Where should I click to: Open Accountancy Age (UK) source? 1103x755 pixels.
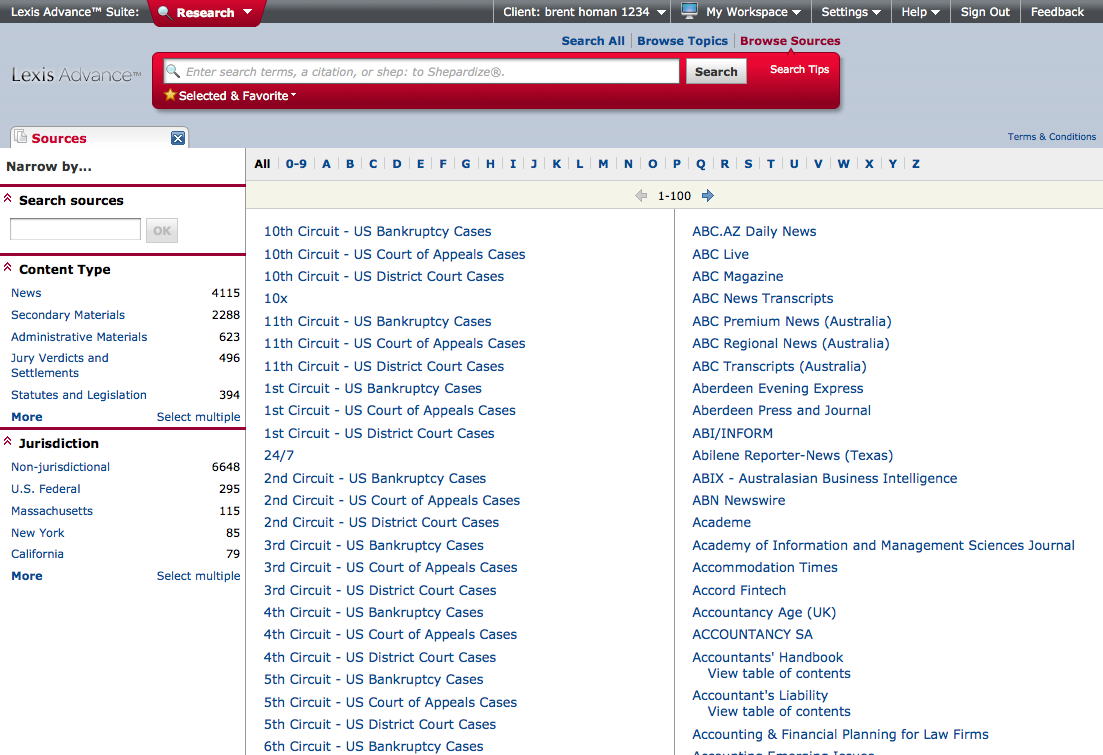tap(764, 612)
